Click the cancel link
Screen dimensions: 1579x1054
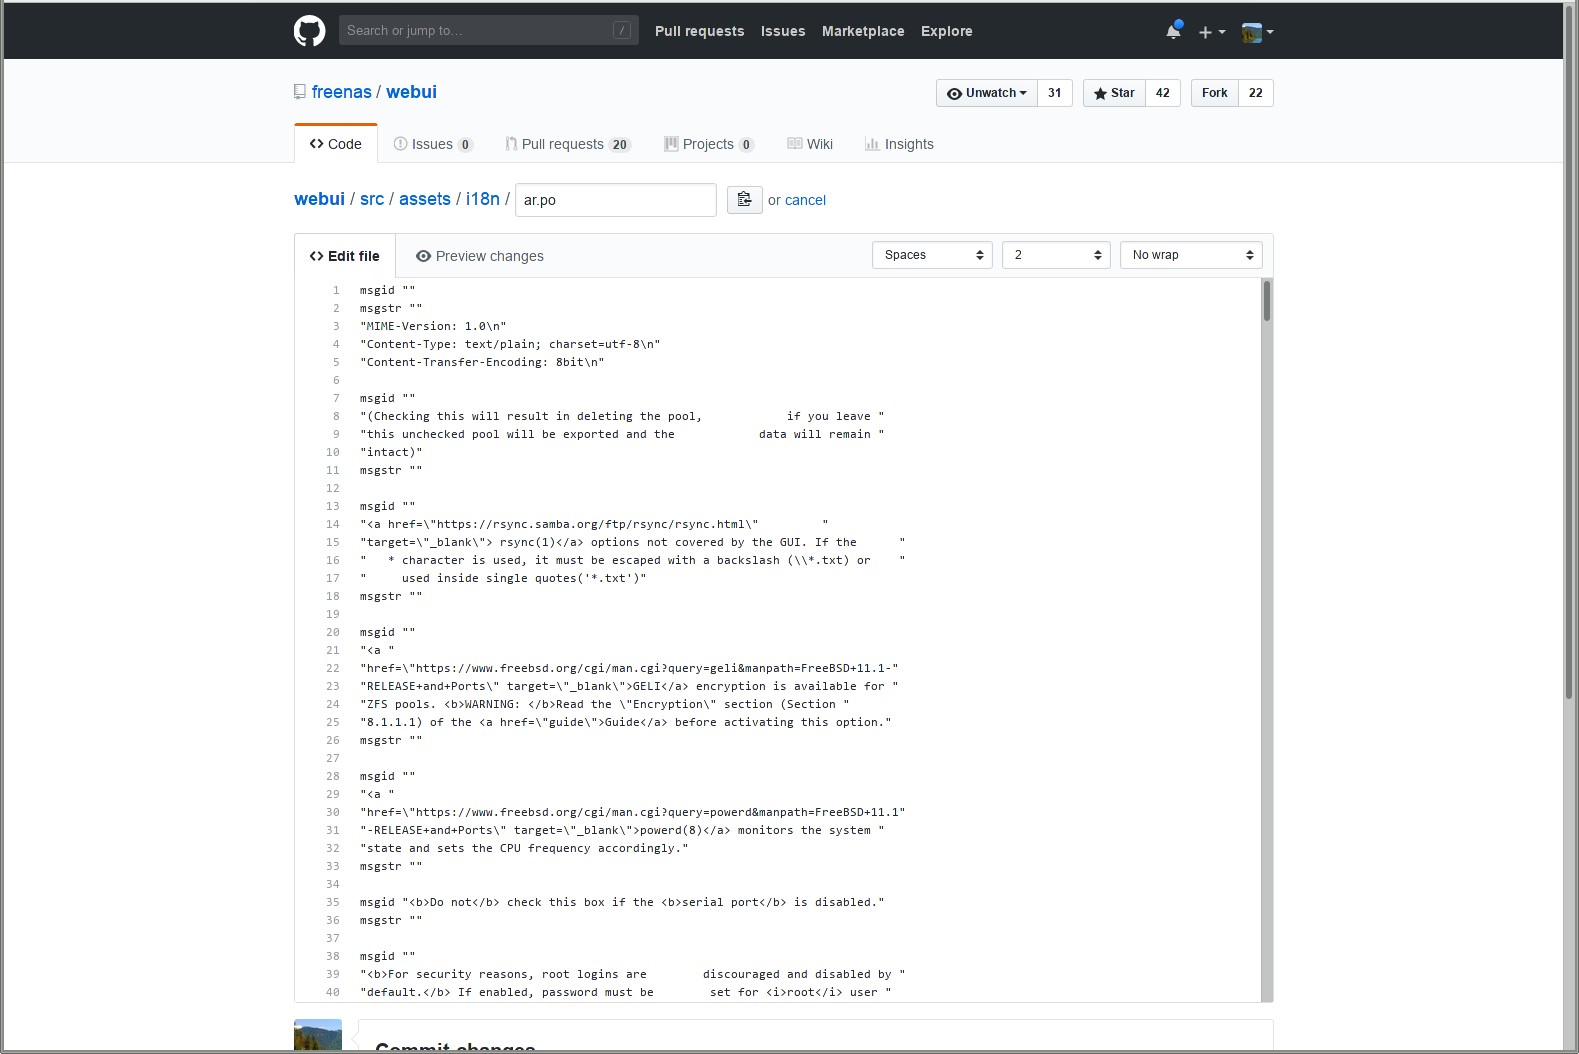click(x=805, y=200)
